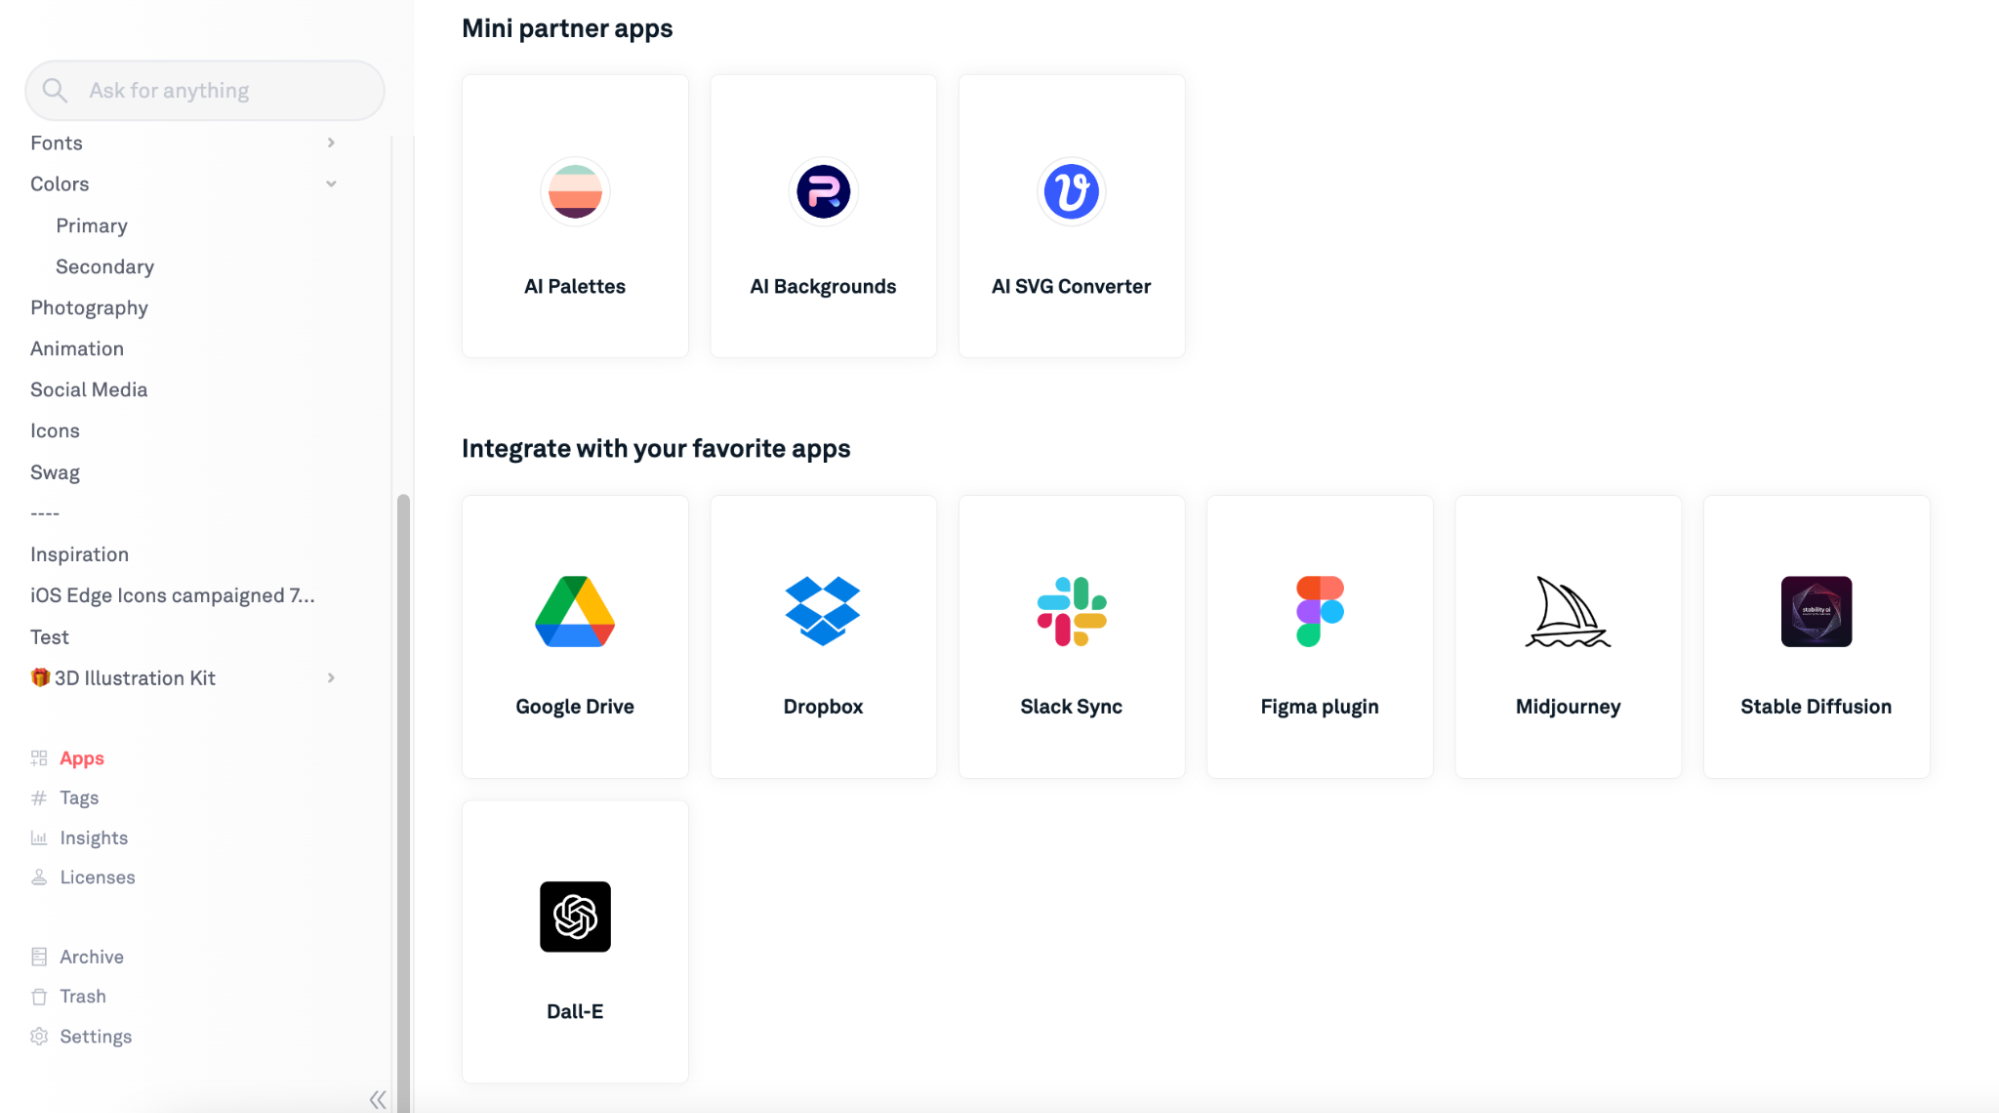Open the Dall-E app icon
This screenshot has height=1113, width=1999.
point(574,916)
